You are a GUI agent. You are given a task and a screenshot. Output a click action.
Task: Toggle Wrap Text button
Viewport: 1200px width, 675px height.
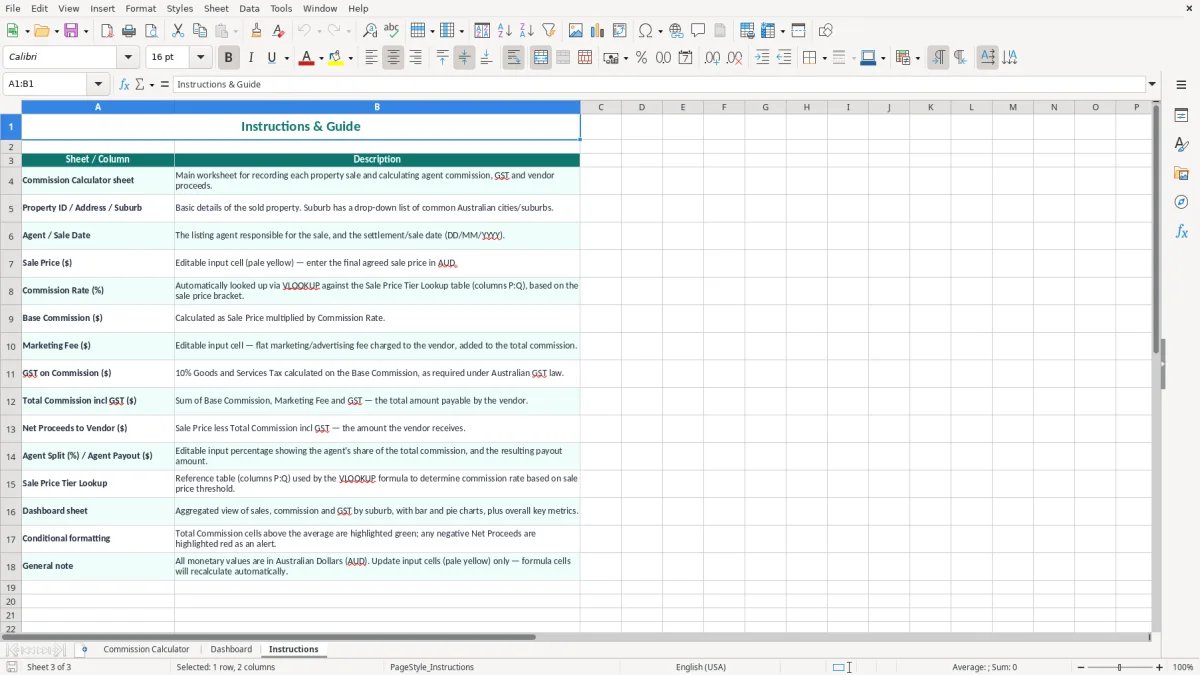tap(513, 58)
